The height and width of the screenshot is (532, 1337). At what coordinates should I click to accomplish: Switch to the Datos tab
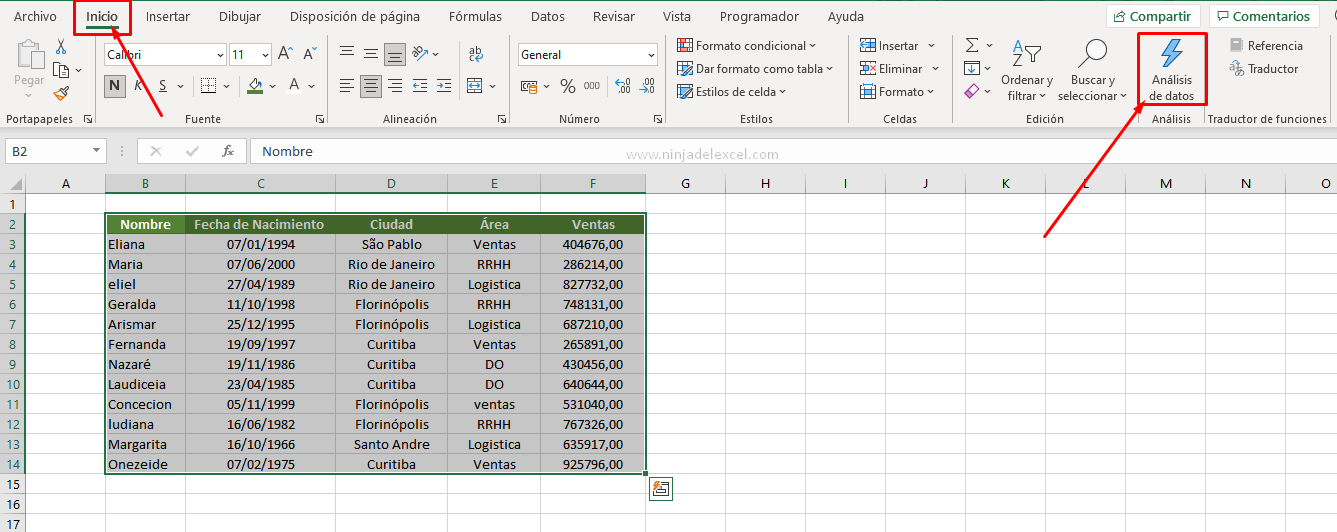coord(548,16)
